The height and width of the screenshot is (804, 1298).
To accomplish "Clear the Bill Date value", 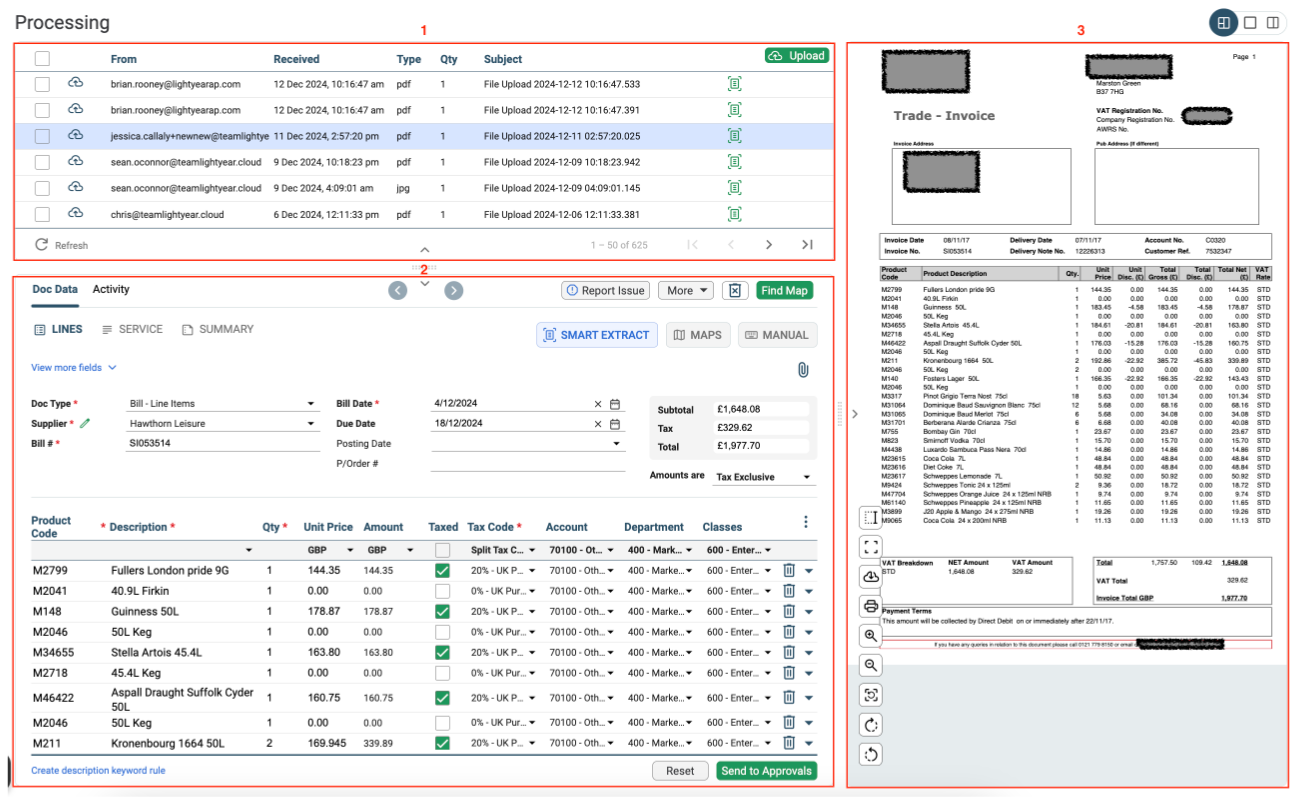I will [598, 404].
